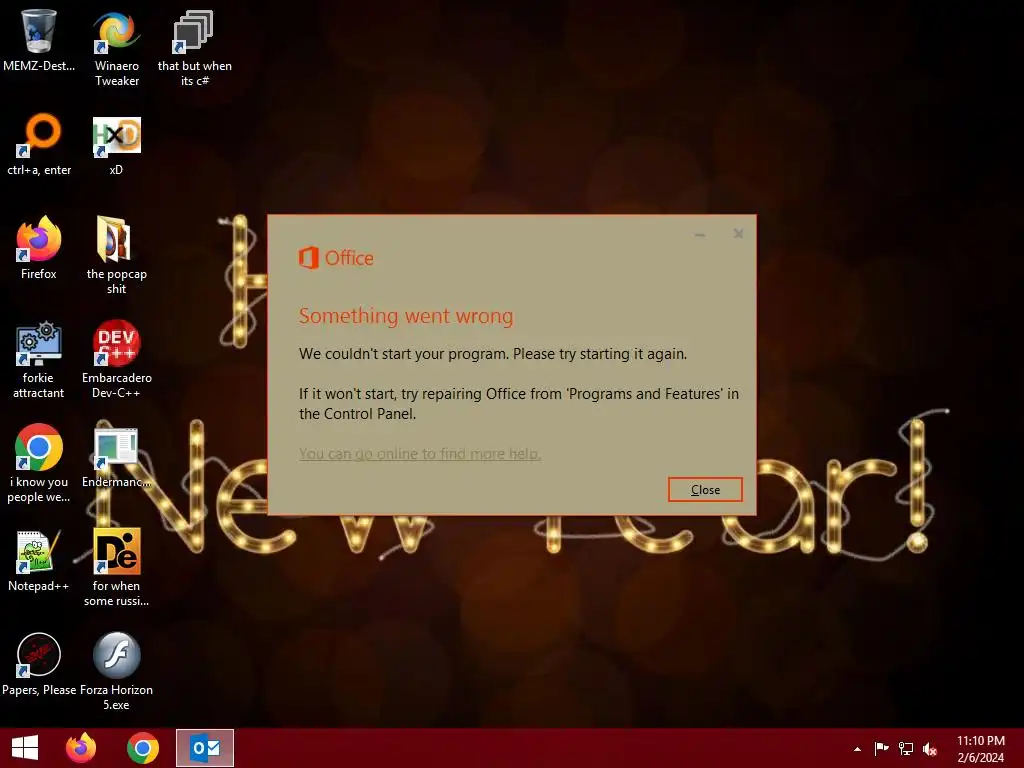1024x768 pixels.
Task: Follow the 'go online to find more help' link
Action: point(420,453)
